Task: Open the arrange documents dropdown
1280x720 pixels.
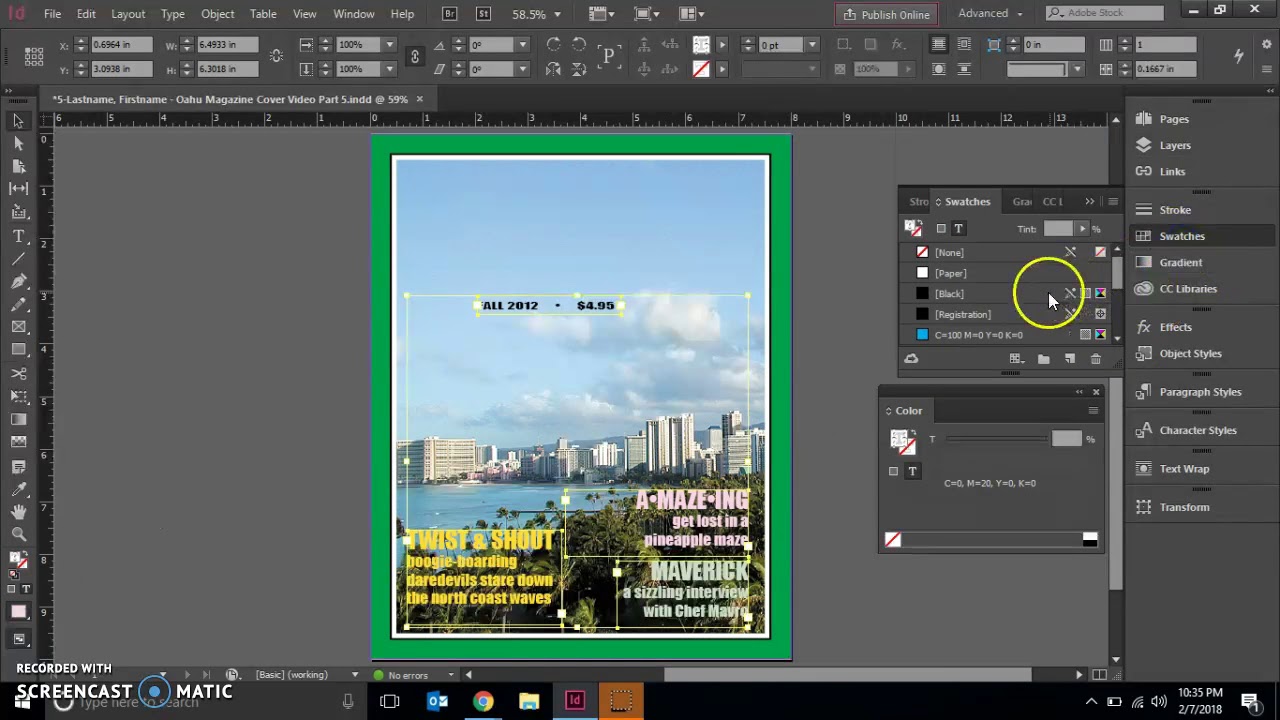Action: (x=692, y=14)
